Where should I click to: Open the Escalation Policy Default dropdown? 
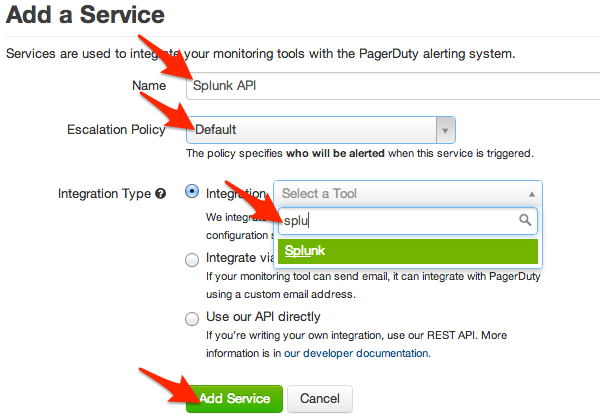tap(311, 129)
